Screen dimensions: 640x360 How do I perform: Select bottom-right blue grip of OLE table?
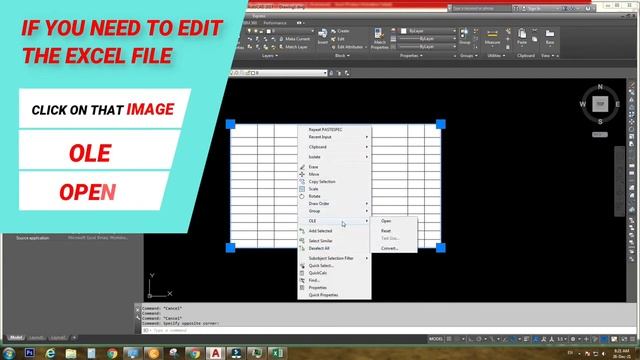(x=441, y=248)
